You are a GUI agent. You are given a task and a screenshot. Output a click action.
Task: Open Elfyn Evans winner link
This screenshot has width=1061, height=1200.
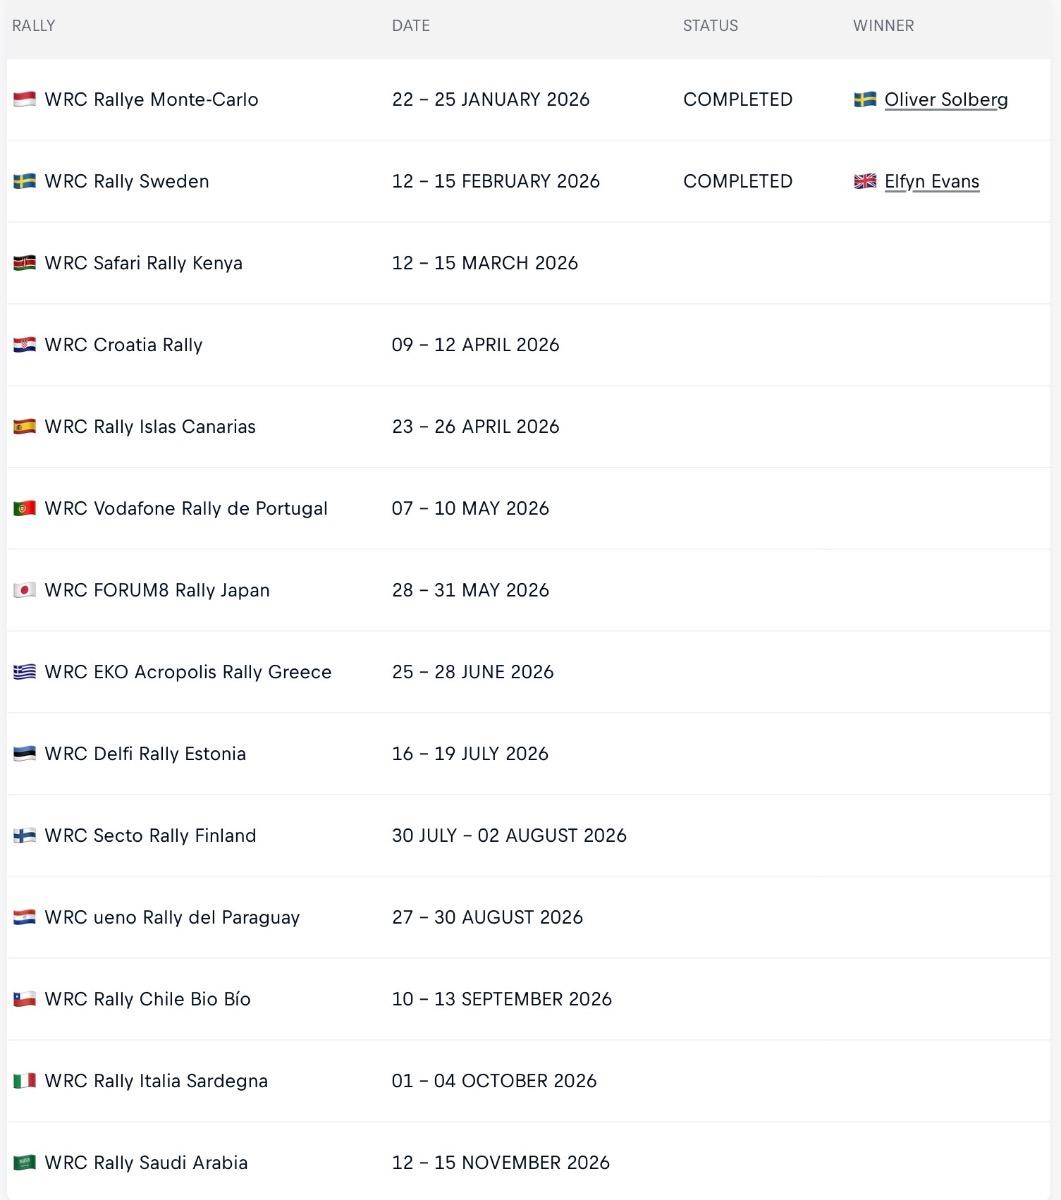931,182
